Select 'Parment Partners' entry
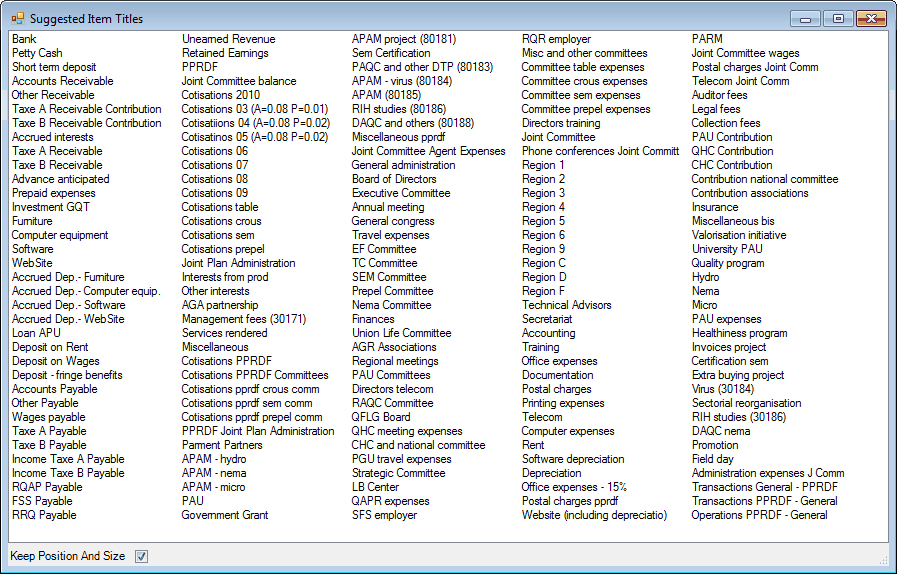This screenshot has width=897, height=574. pos(223,445)
